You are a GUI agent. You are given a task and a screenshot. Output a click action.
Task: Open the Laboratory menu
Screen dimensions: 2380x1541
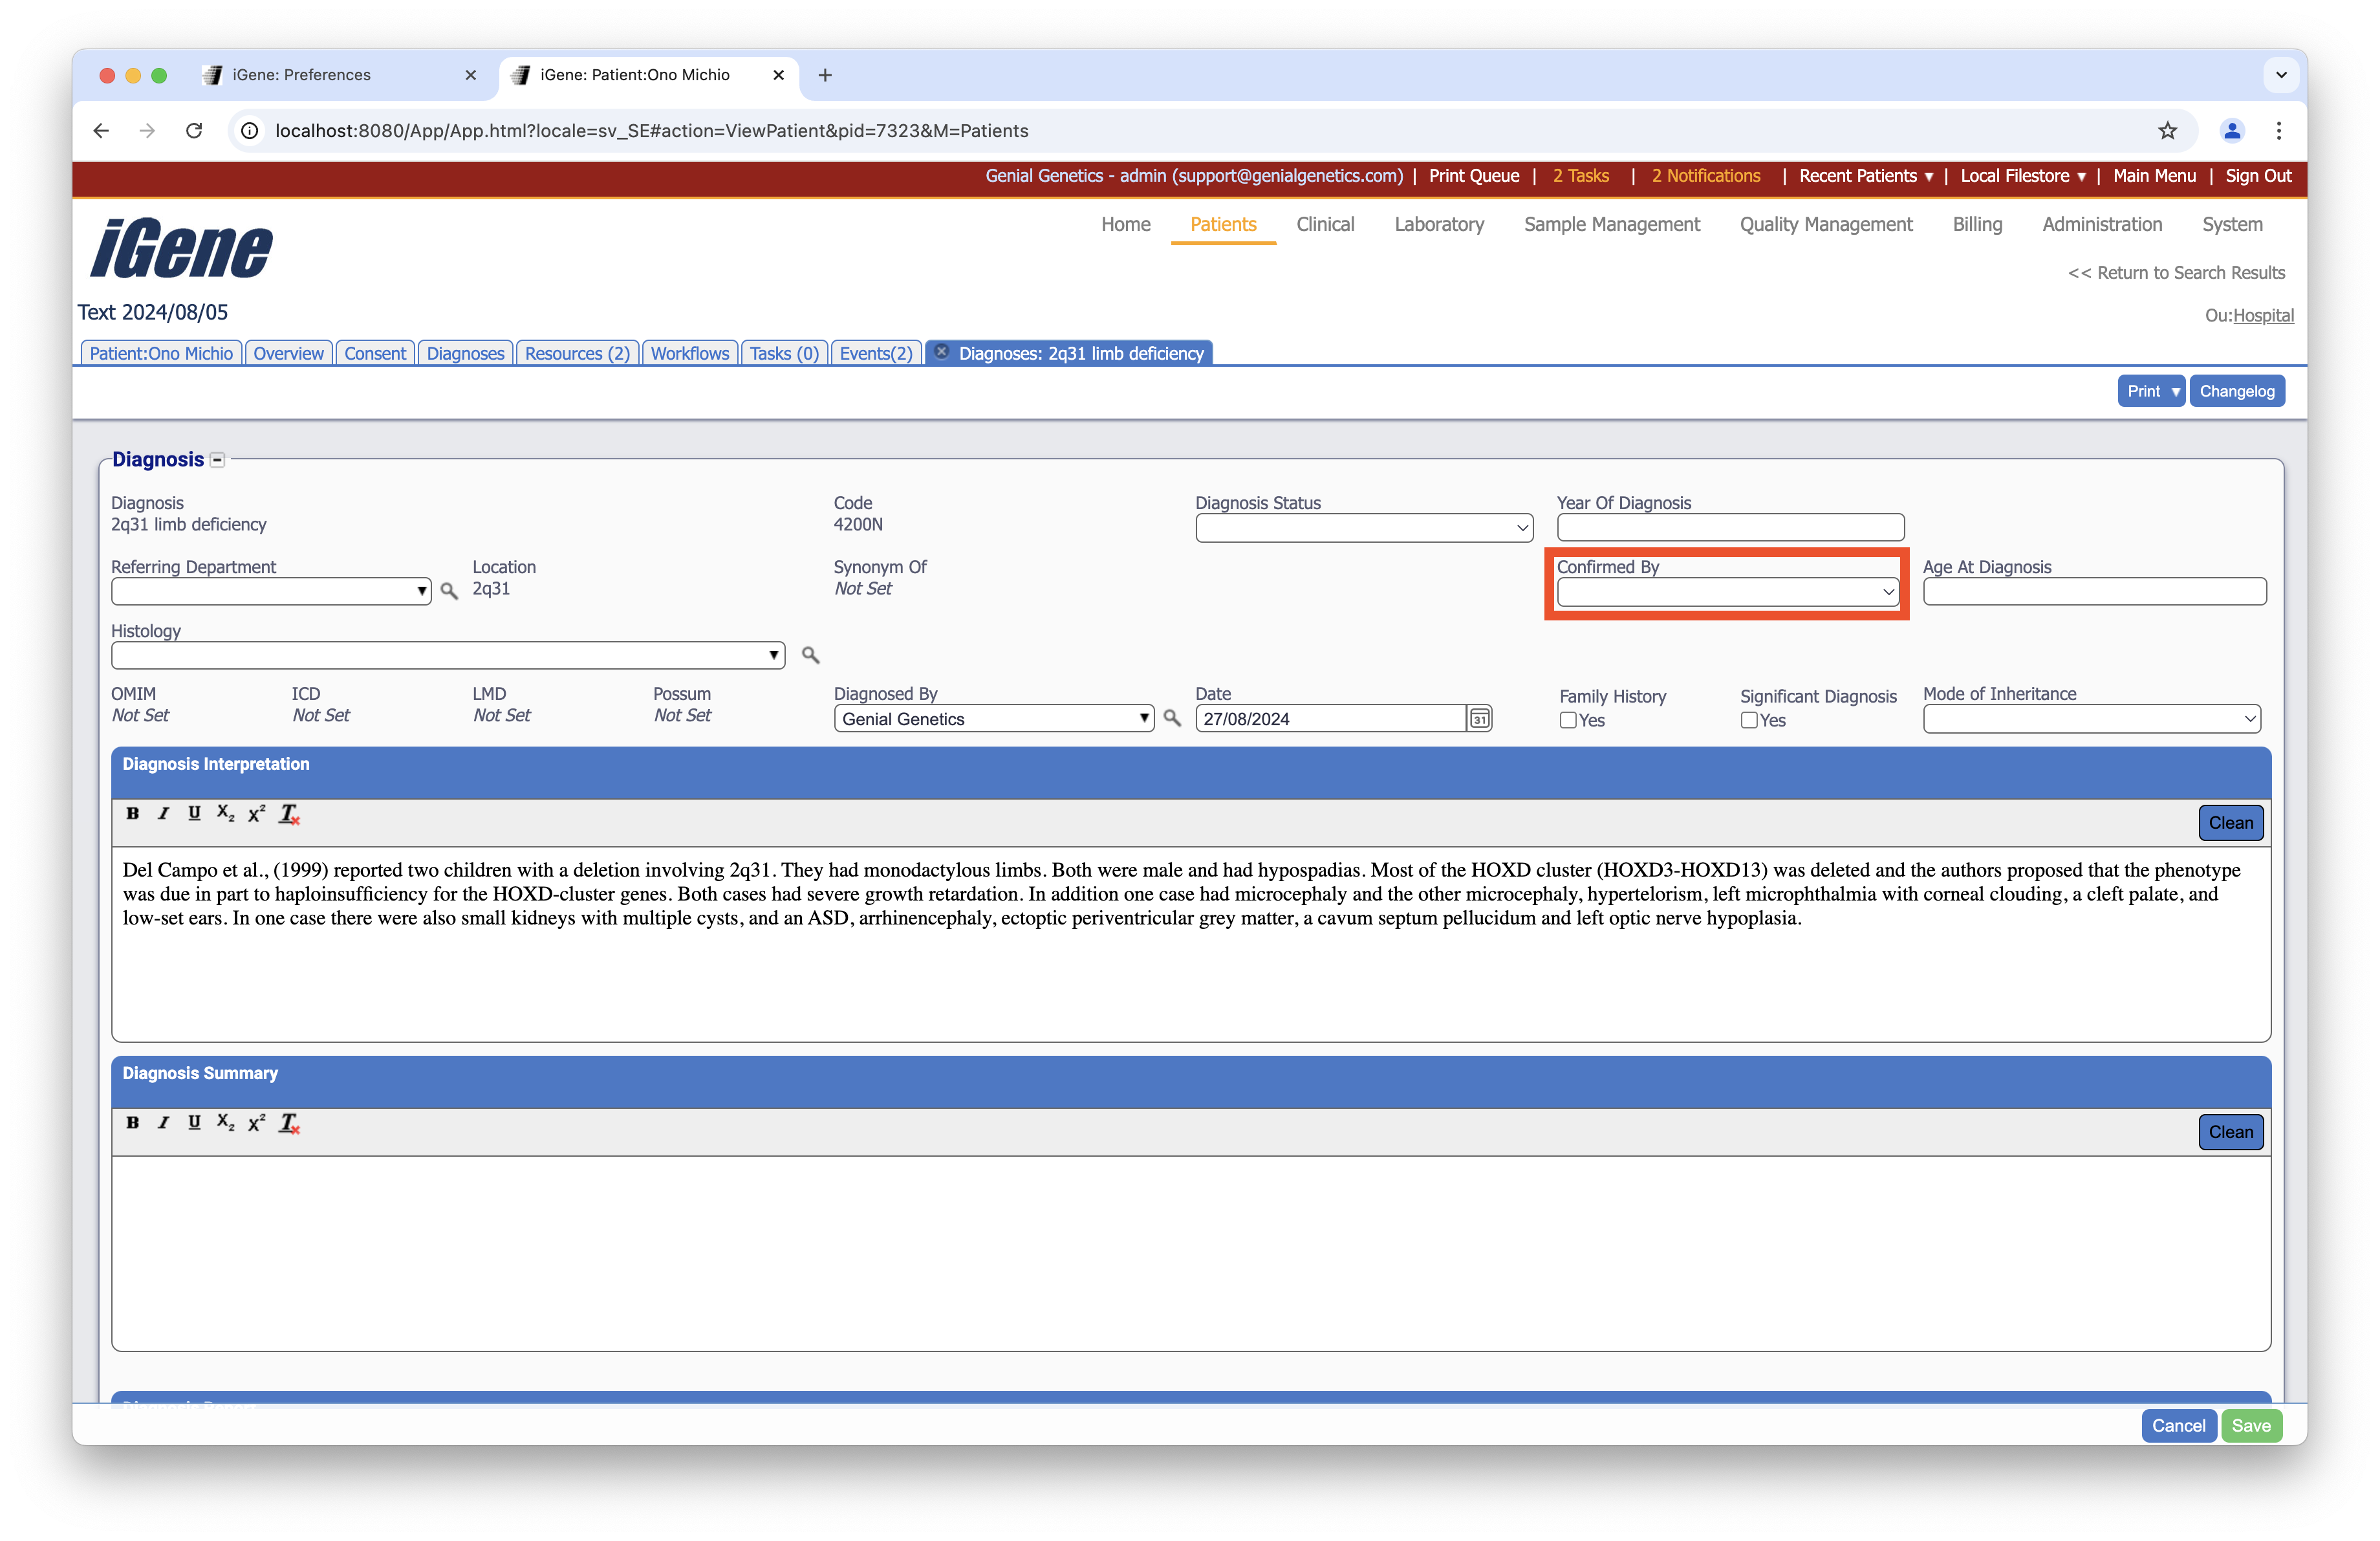(x=1438, y=224)
